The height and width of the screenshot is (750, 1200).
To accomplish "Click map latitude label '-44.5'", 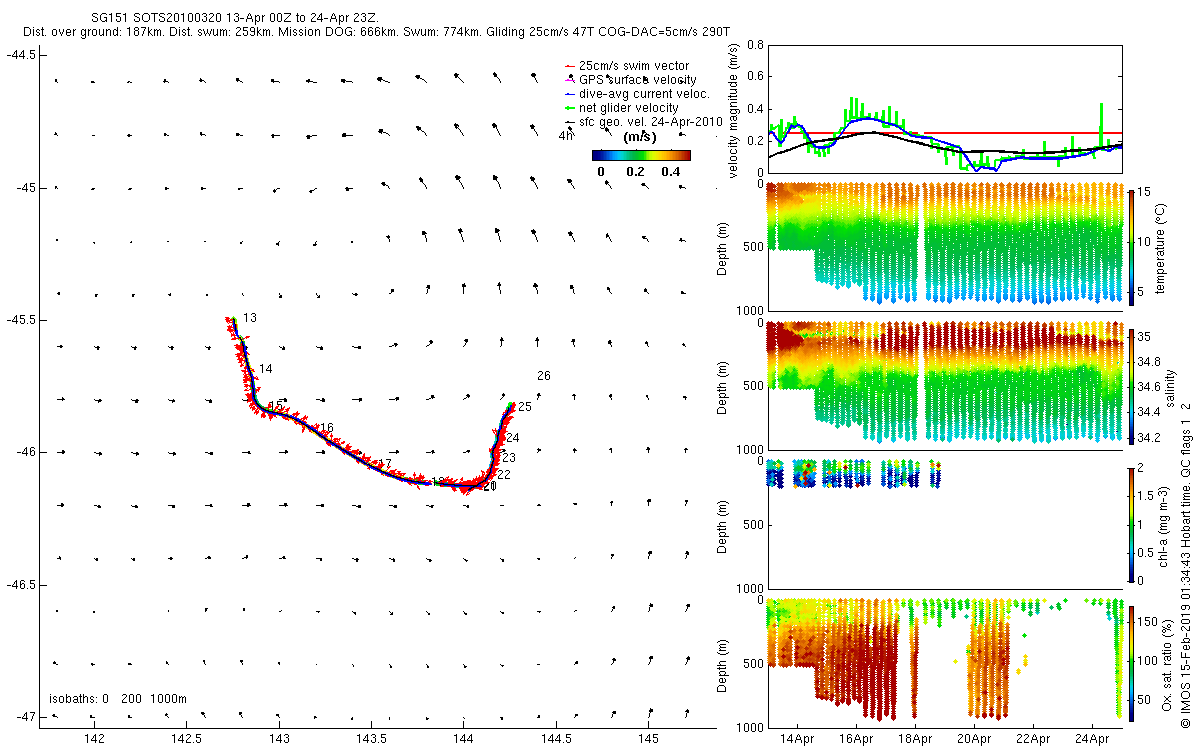I will 21,55.
